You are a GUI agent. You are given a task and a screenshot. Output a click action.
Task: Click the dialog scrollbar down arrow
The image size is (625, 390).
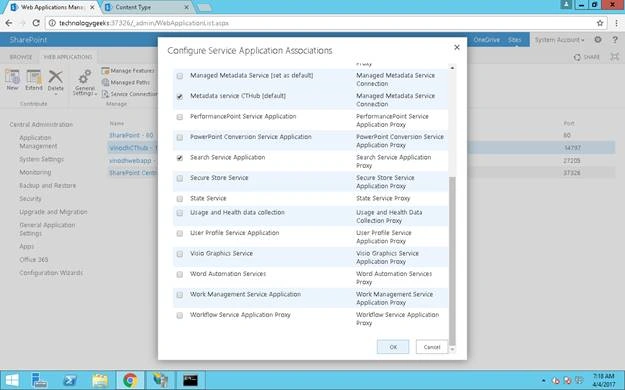tap(452, 349)
